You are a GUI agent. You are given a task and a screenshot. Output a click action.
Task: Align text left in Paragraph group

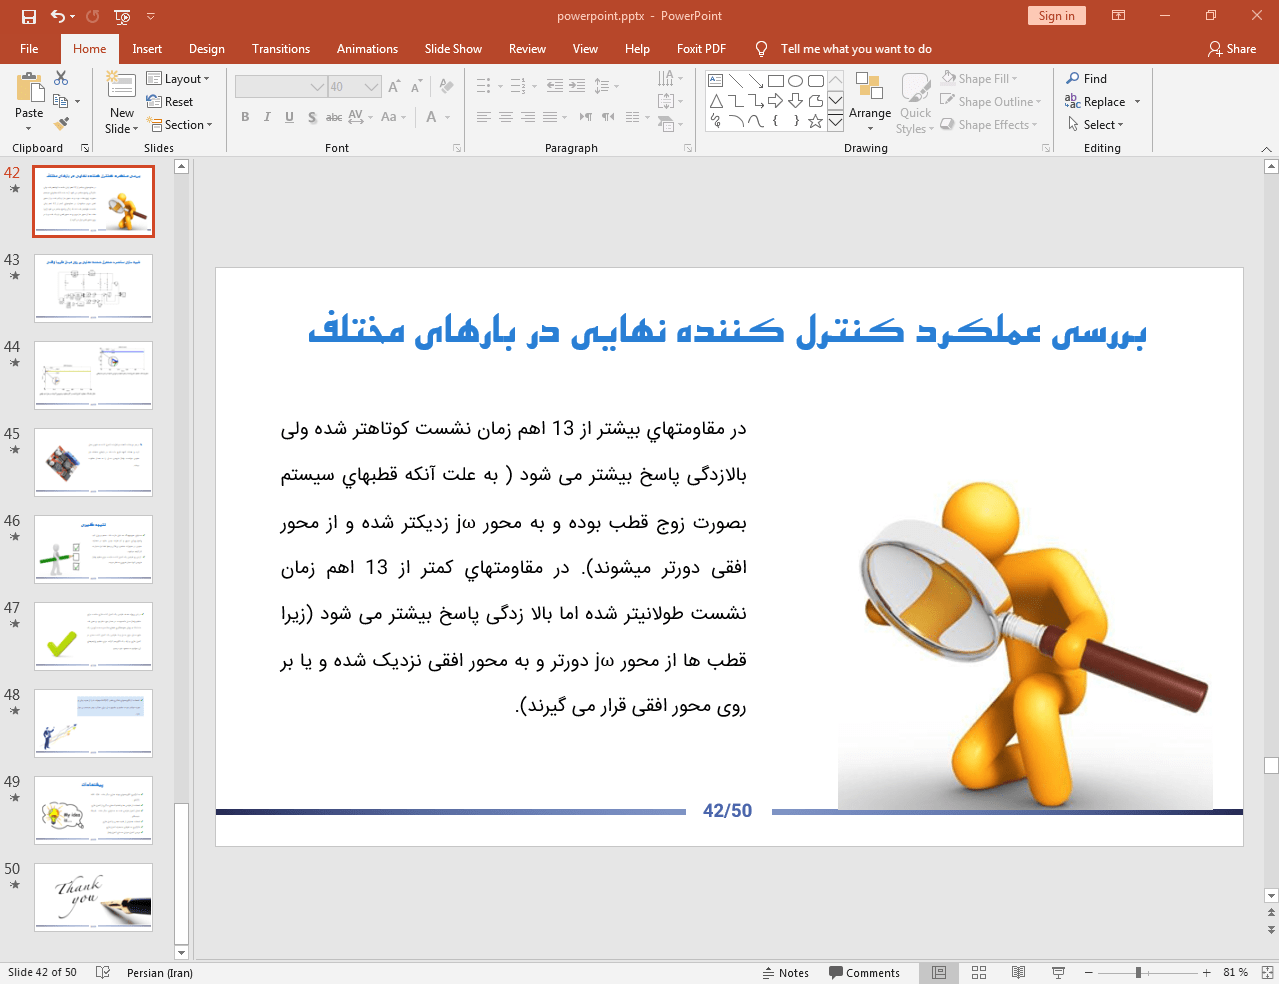(x=484, y=117)
